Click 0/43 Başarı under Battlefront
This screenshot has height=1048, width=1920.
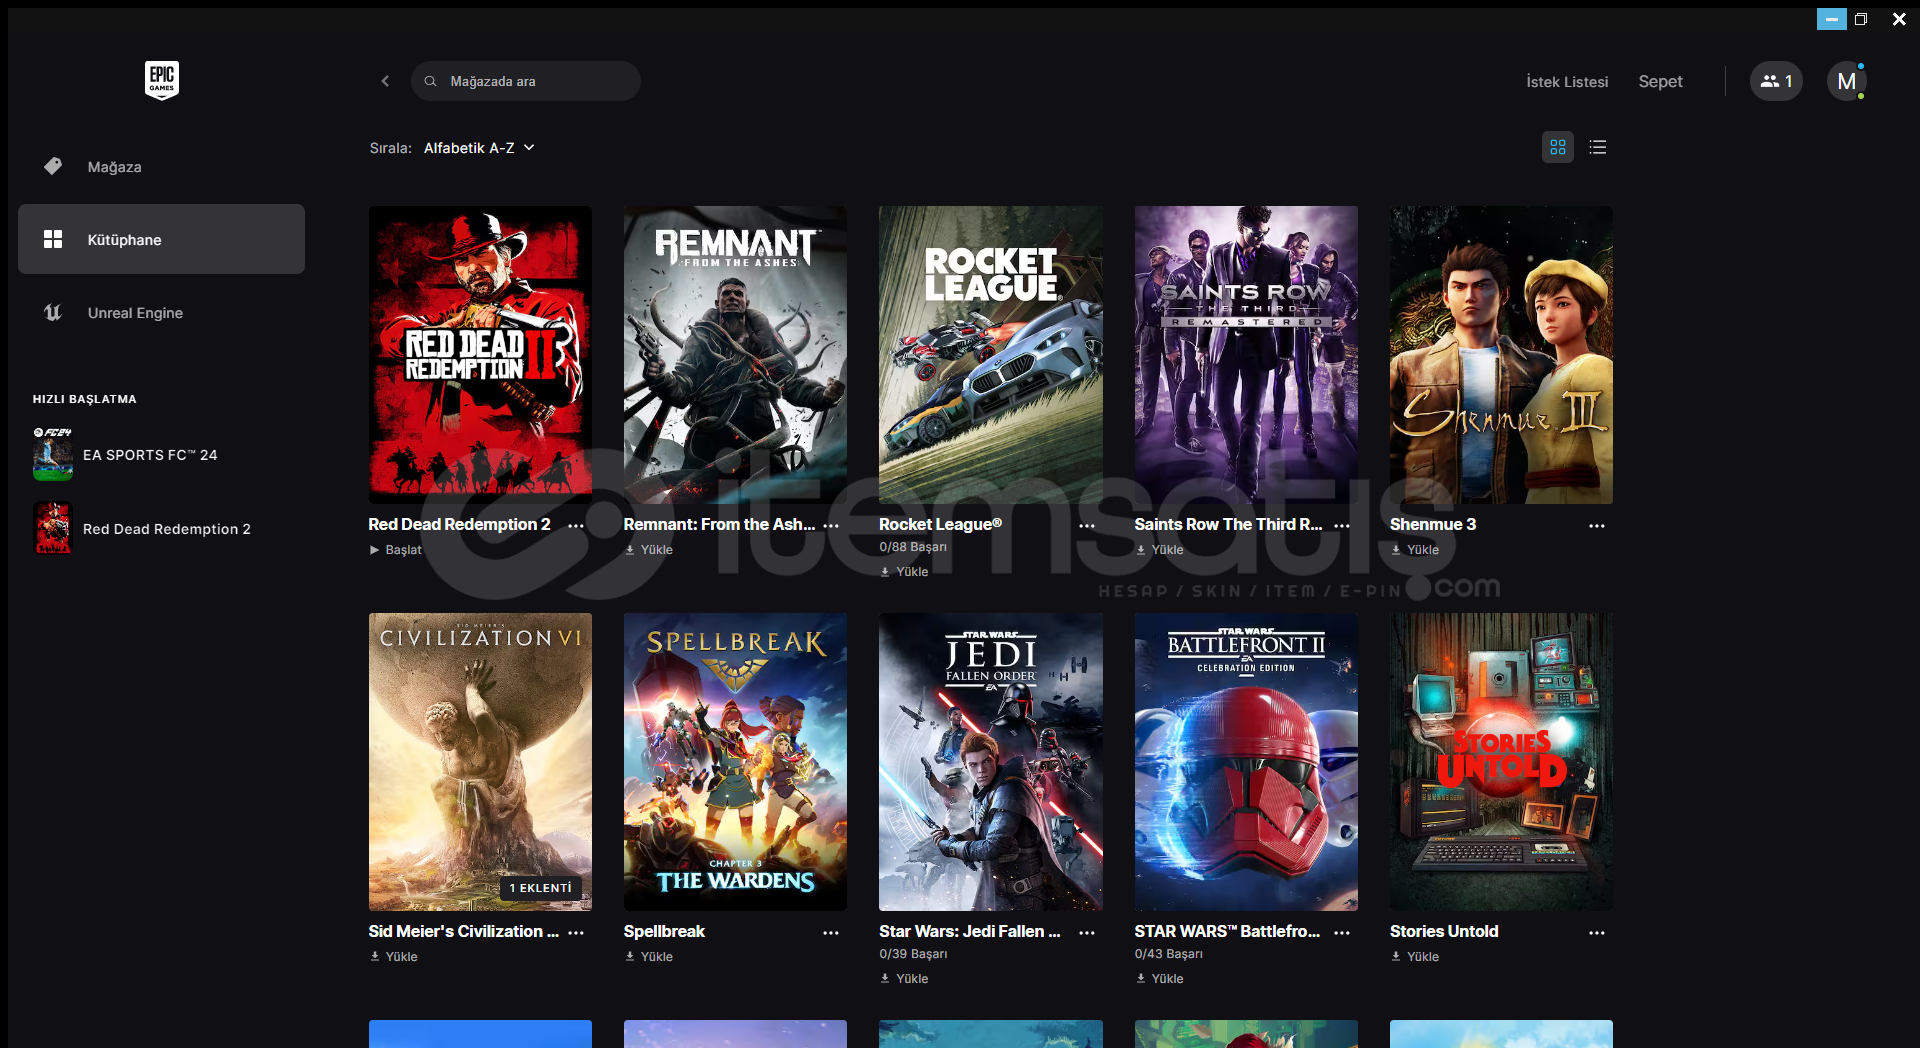click(1169, 954)
